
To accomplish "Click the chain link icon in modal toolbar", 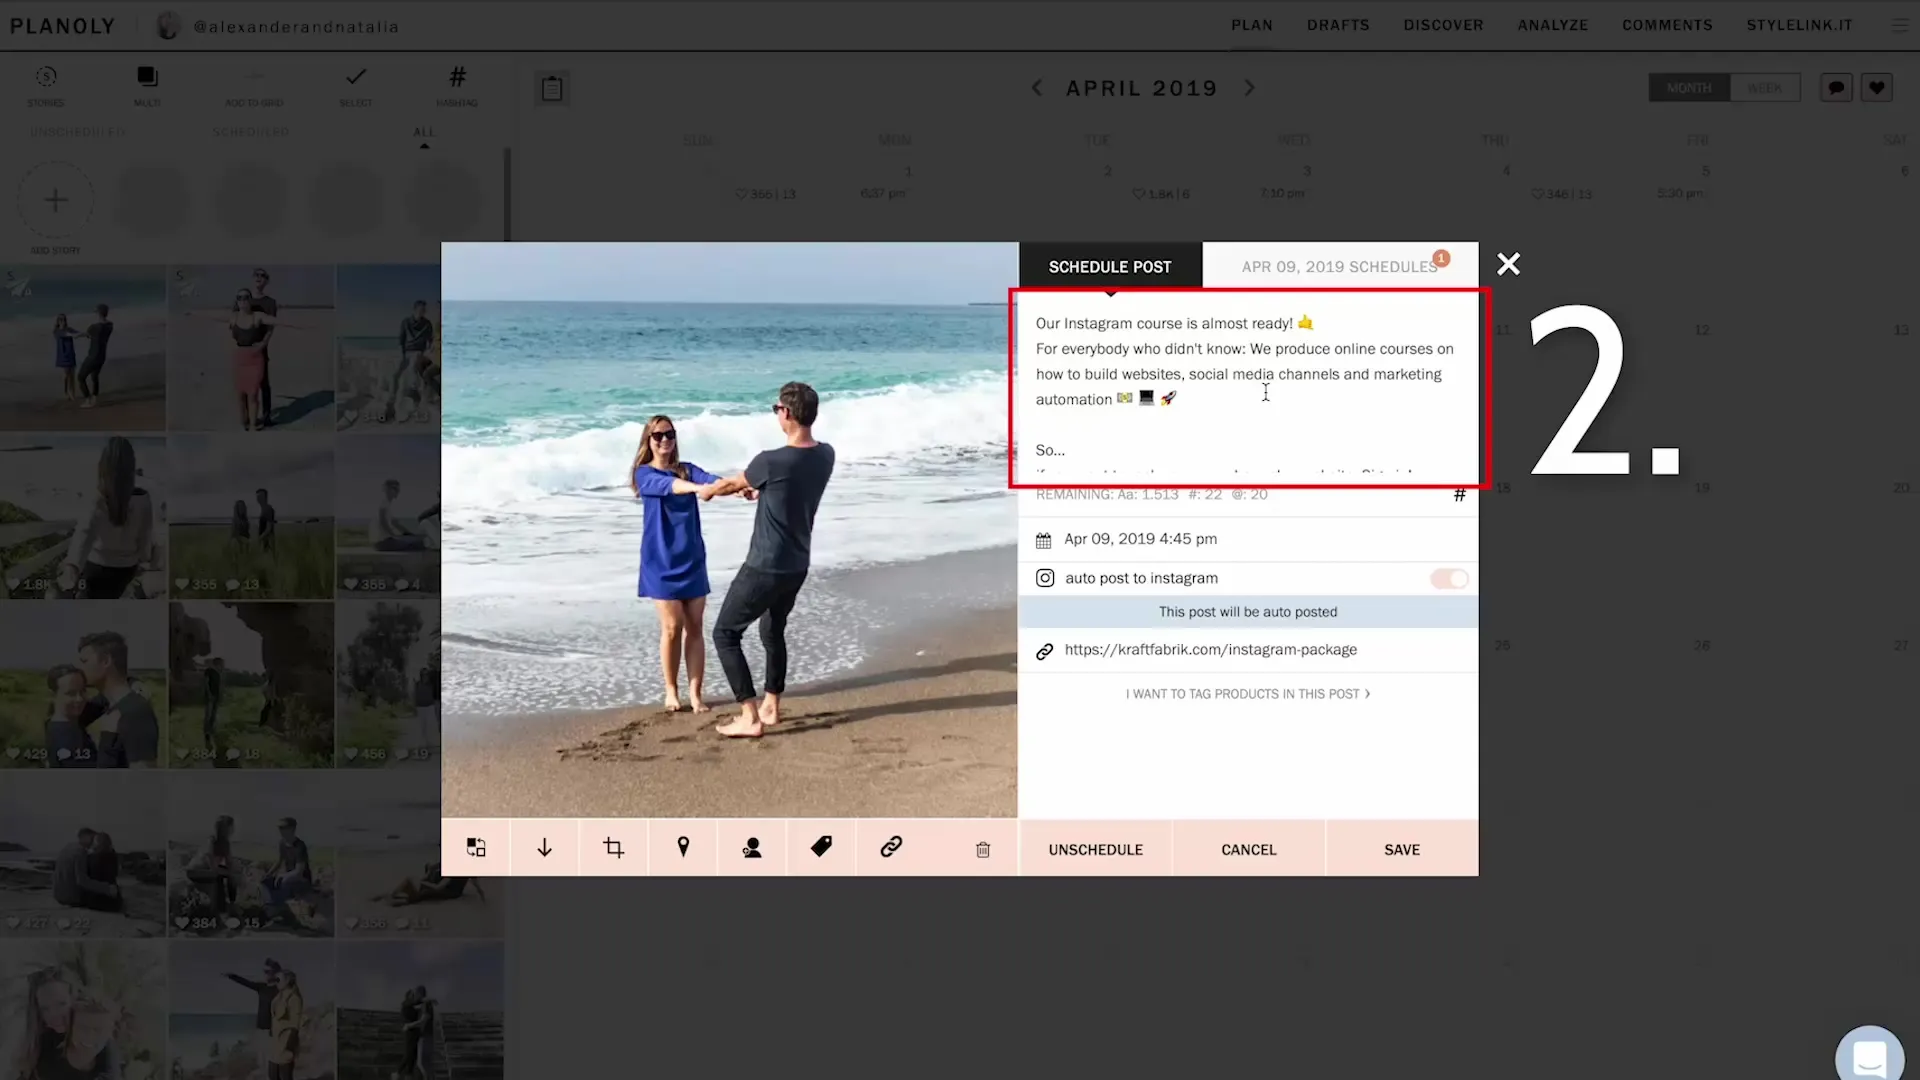I will (891, 847).
